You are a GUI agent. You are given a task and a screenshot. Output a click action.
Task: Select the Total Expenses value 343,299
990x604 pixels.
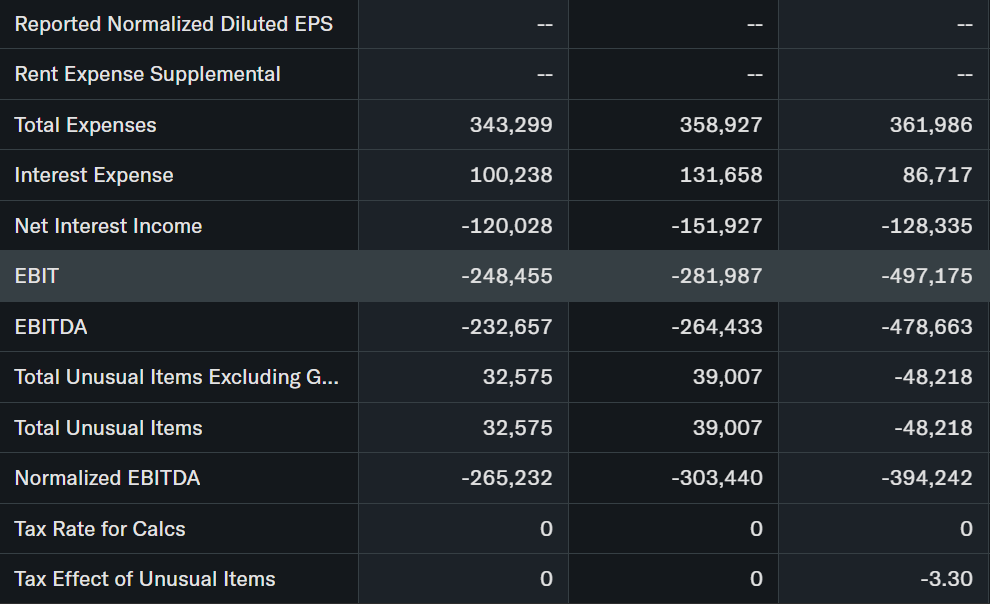point(511,125)
